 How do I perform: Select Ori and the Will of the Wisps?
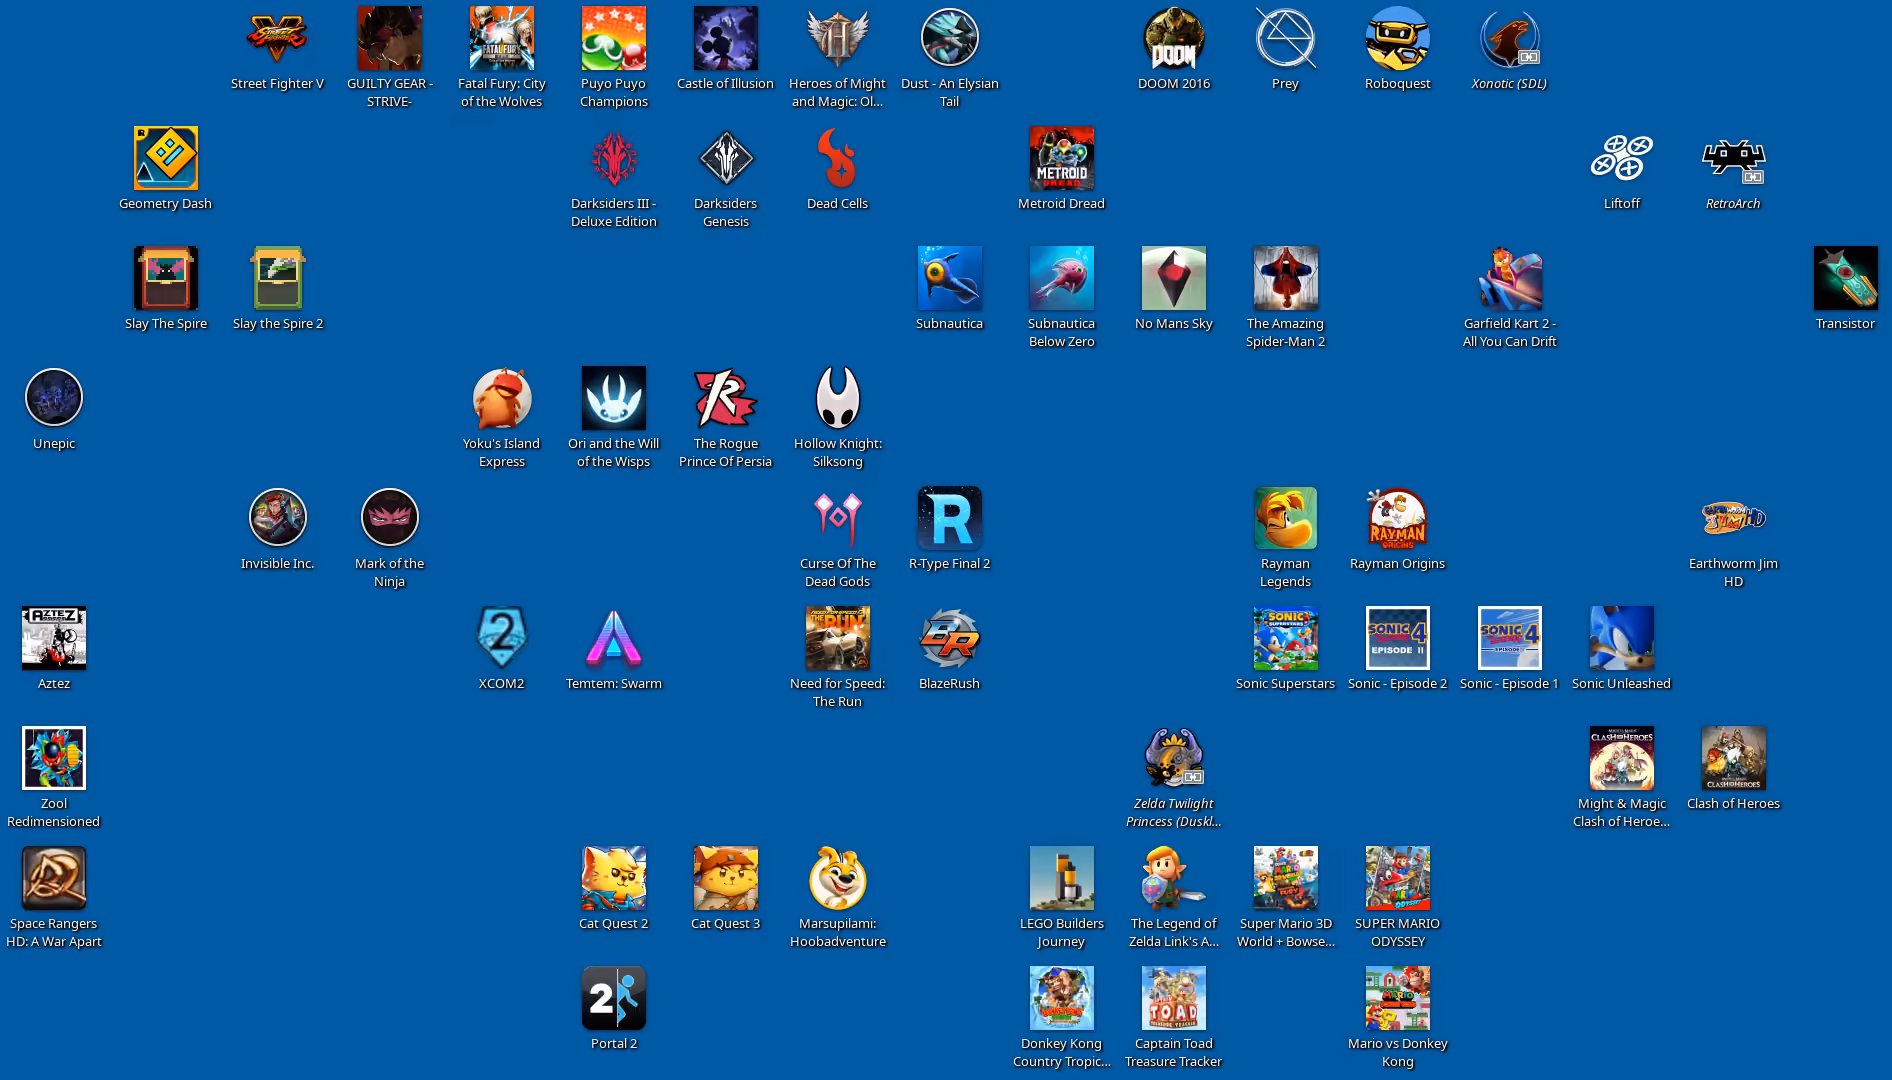click(613, 398)
